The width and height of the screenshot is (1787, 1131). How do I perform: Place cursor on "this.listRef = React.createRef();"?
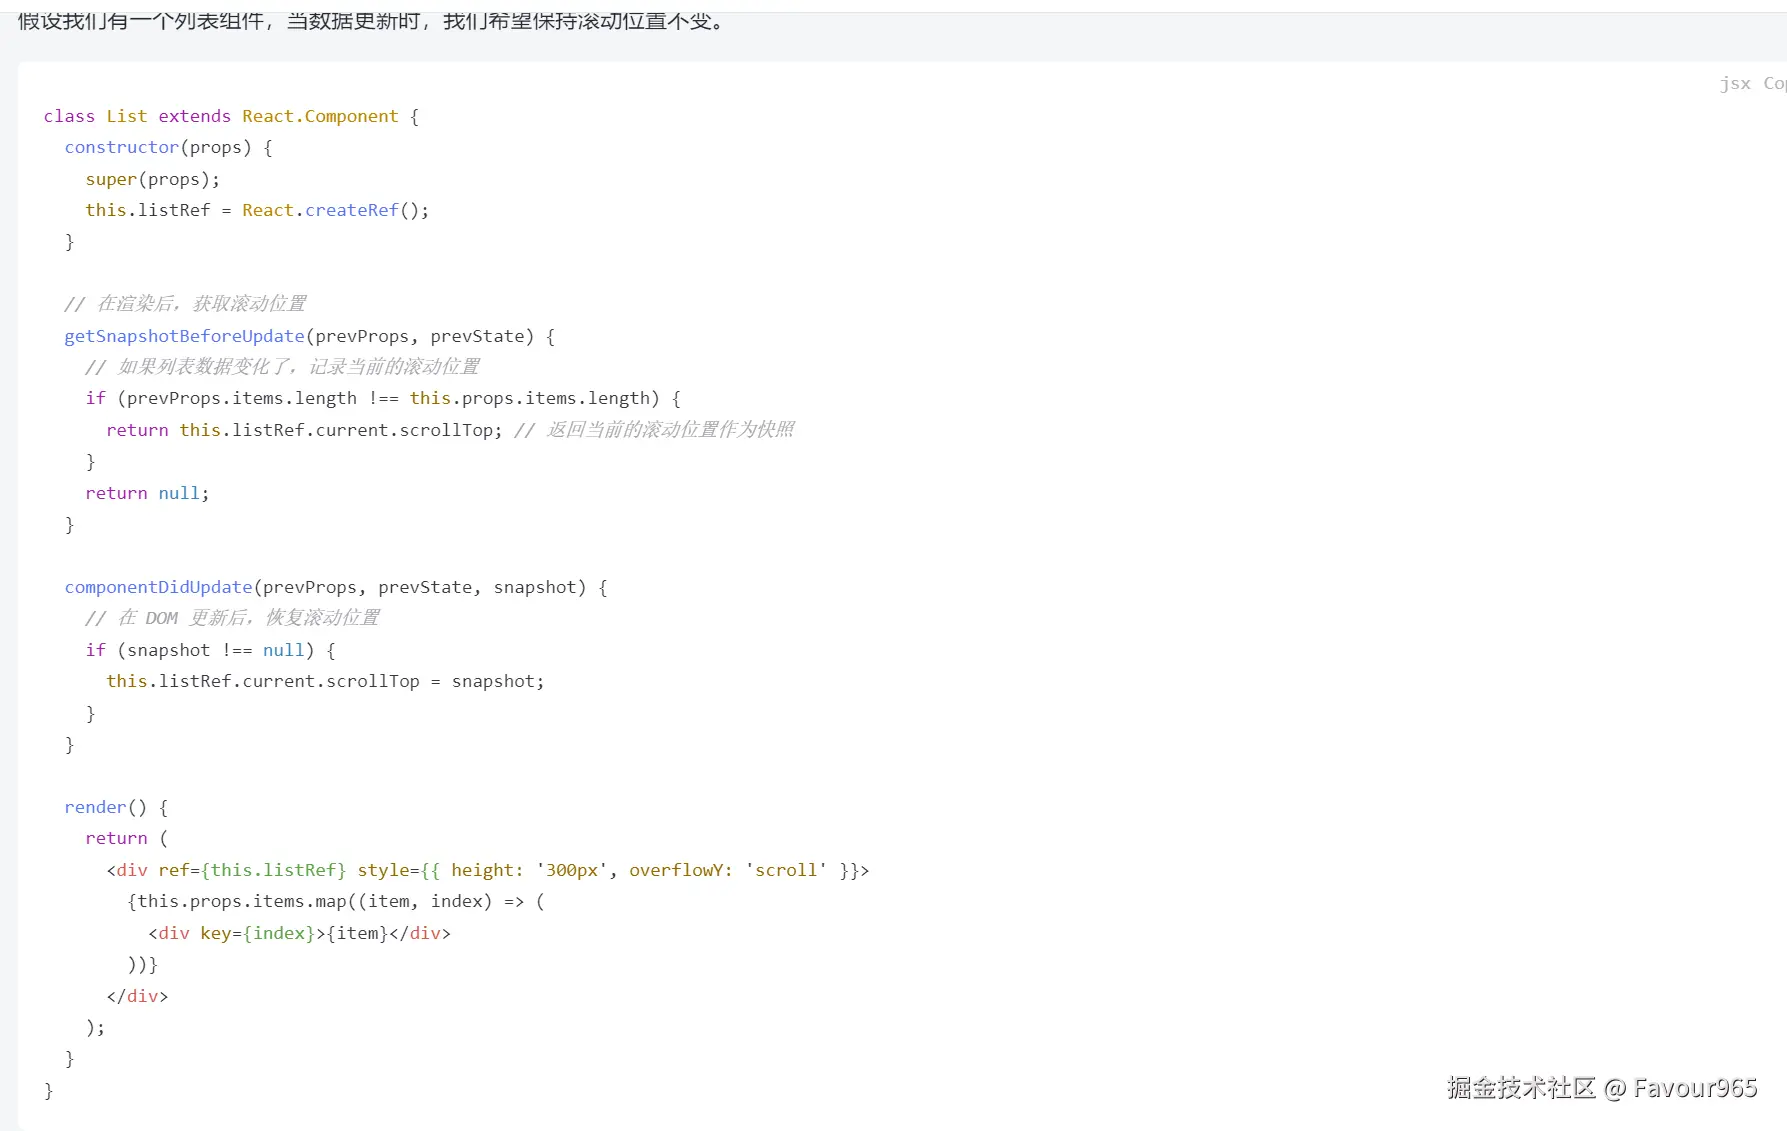(x=257, y=210)
